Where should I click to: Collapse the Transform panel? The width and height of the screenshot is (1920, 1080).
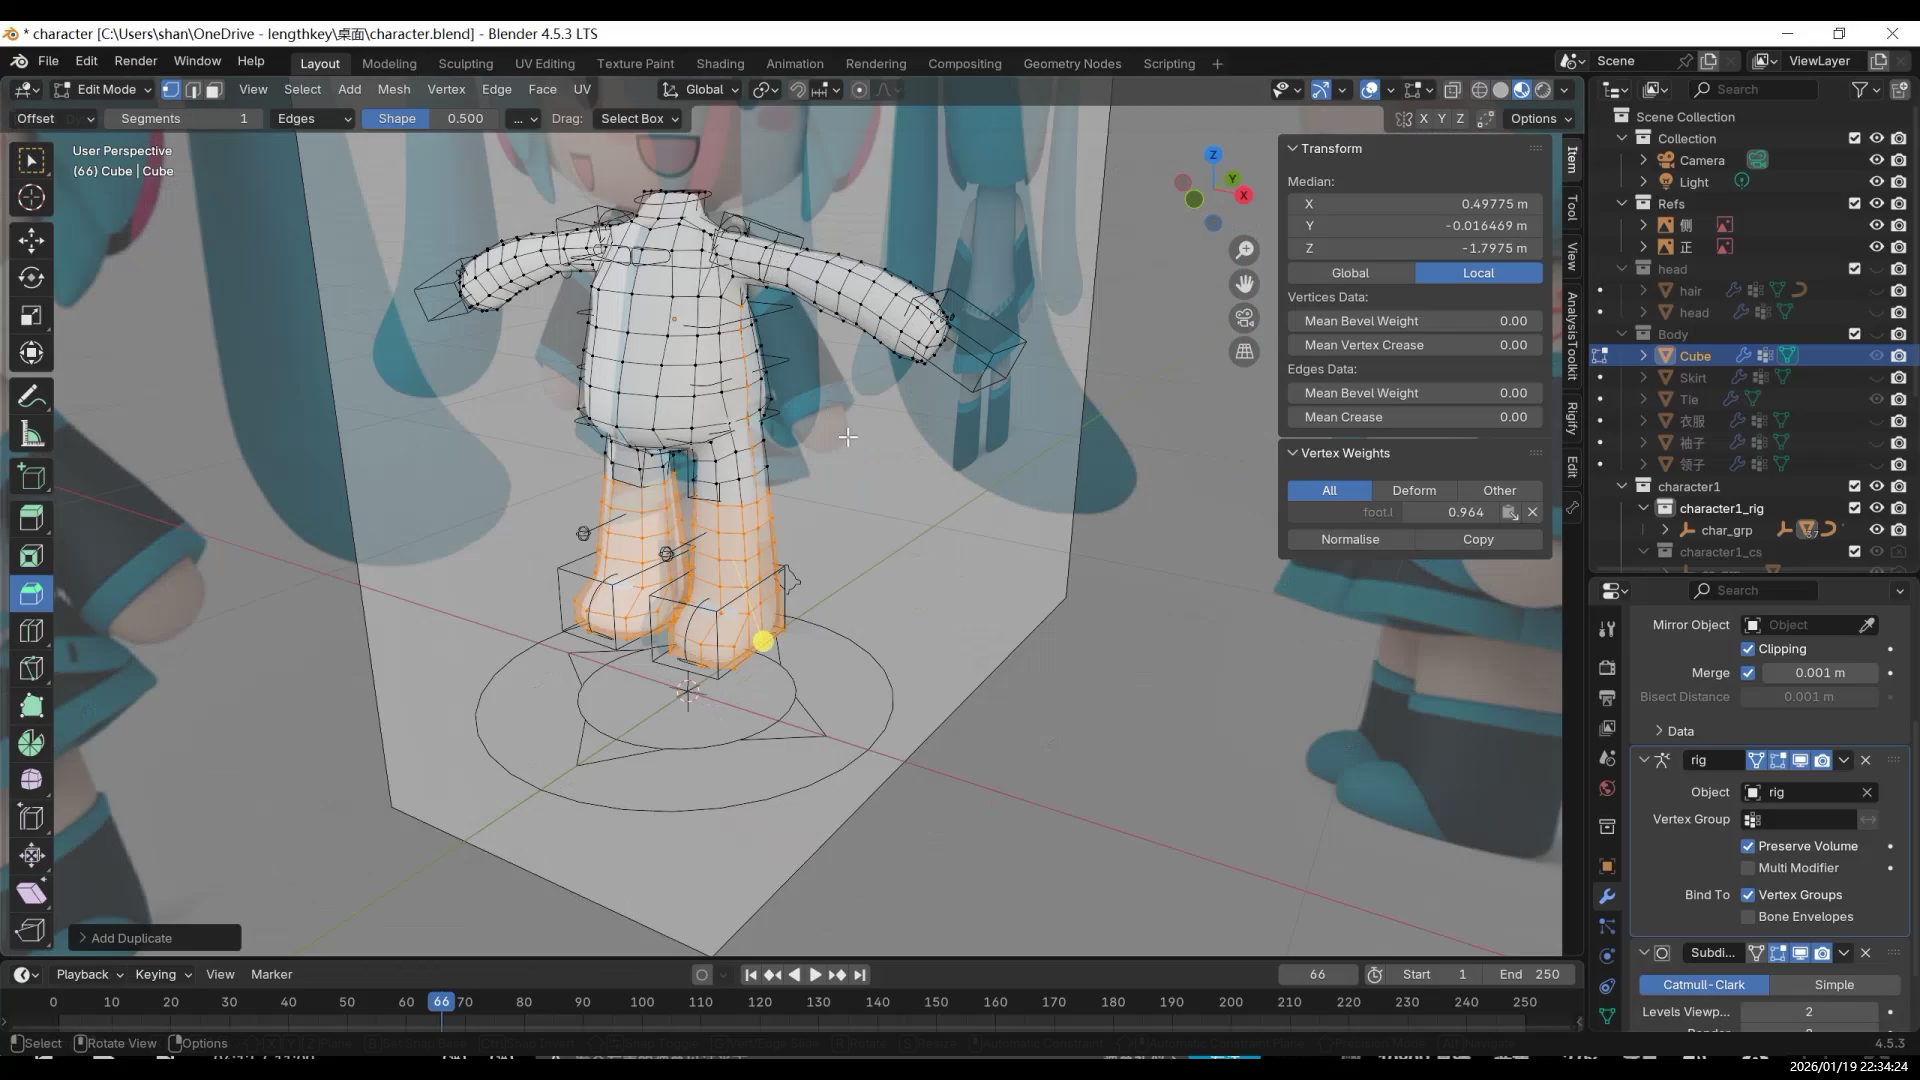1292,148
